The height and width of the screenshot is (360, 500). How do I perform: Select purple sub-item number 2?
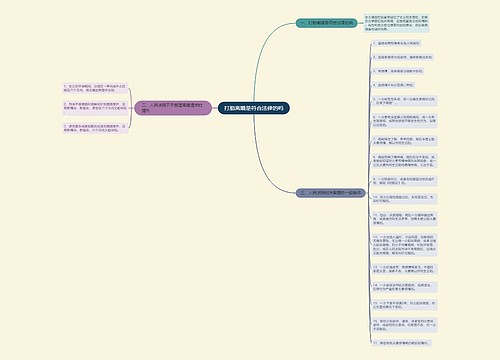pos(95,108)
